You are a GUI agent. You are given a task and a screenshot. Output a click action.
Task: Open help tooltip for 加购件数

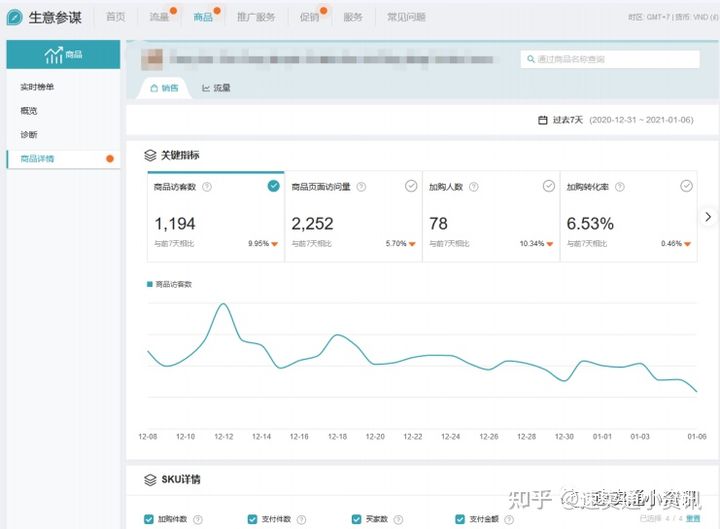tap(198, 519)
